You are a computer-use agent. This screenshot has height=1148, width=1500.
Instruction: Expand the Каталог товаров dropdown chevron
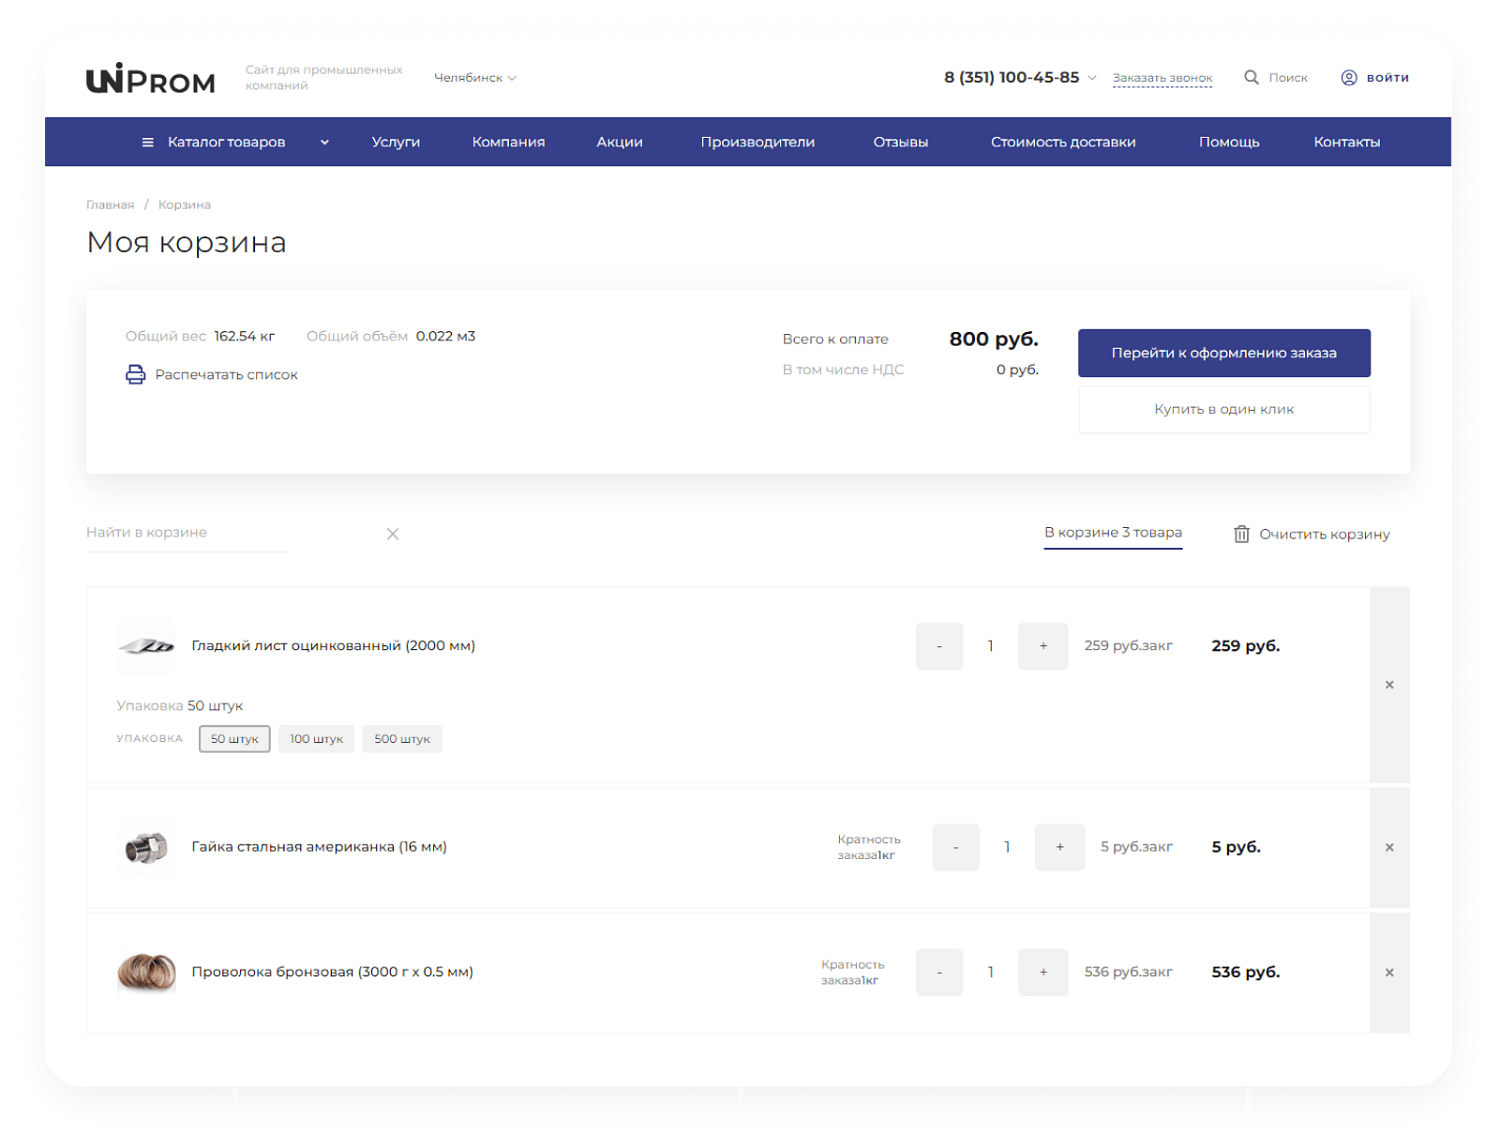(324, 141)
